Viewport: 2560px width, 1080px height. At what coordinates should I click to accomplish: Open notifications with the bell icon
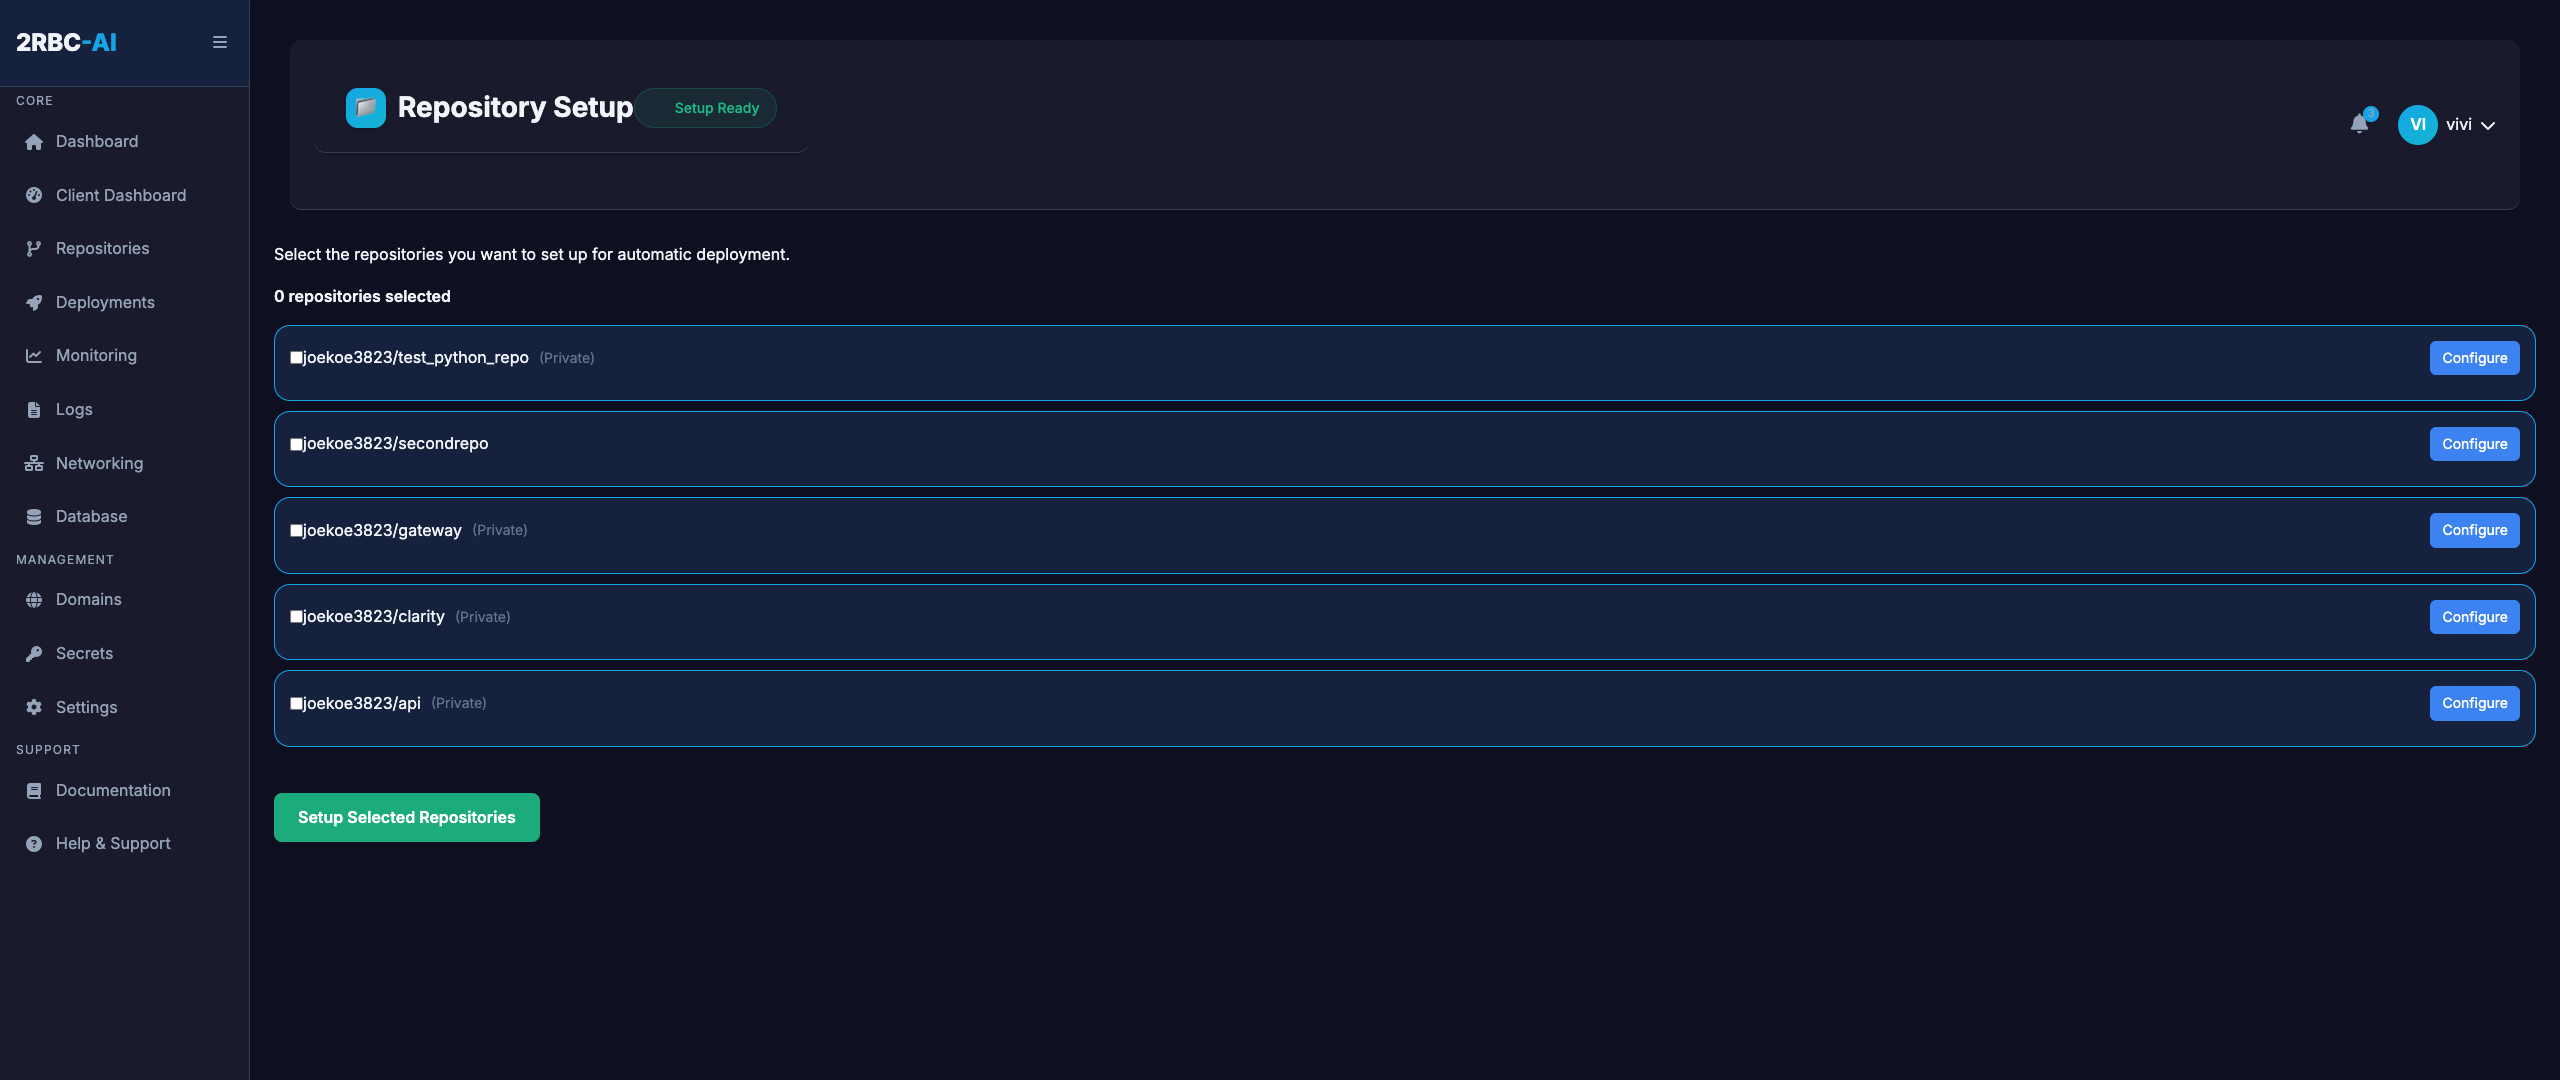2361,124
